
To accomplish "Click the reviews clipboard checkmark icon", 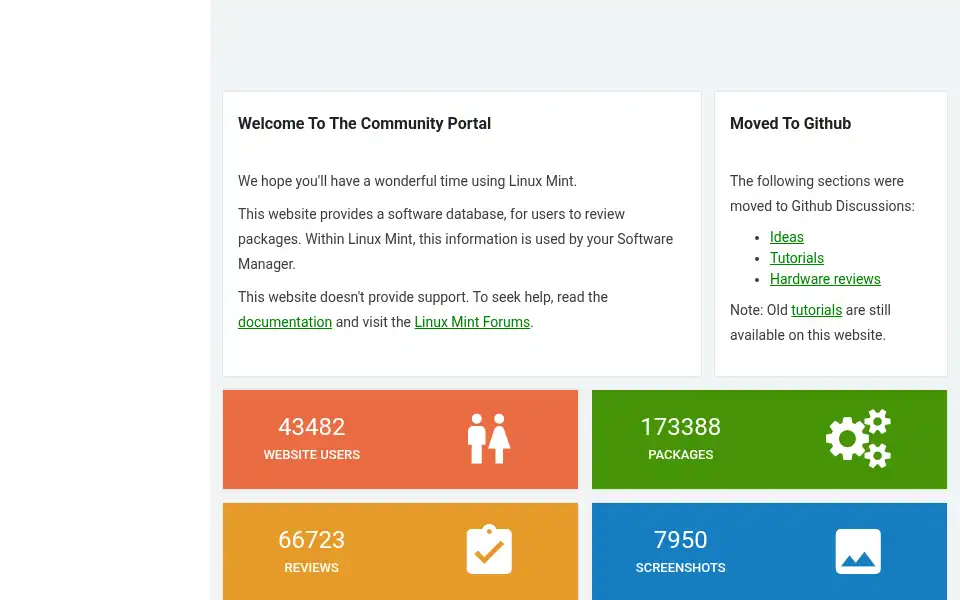I will point(489,549).
